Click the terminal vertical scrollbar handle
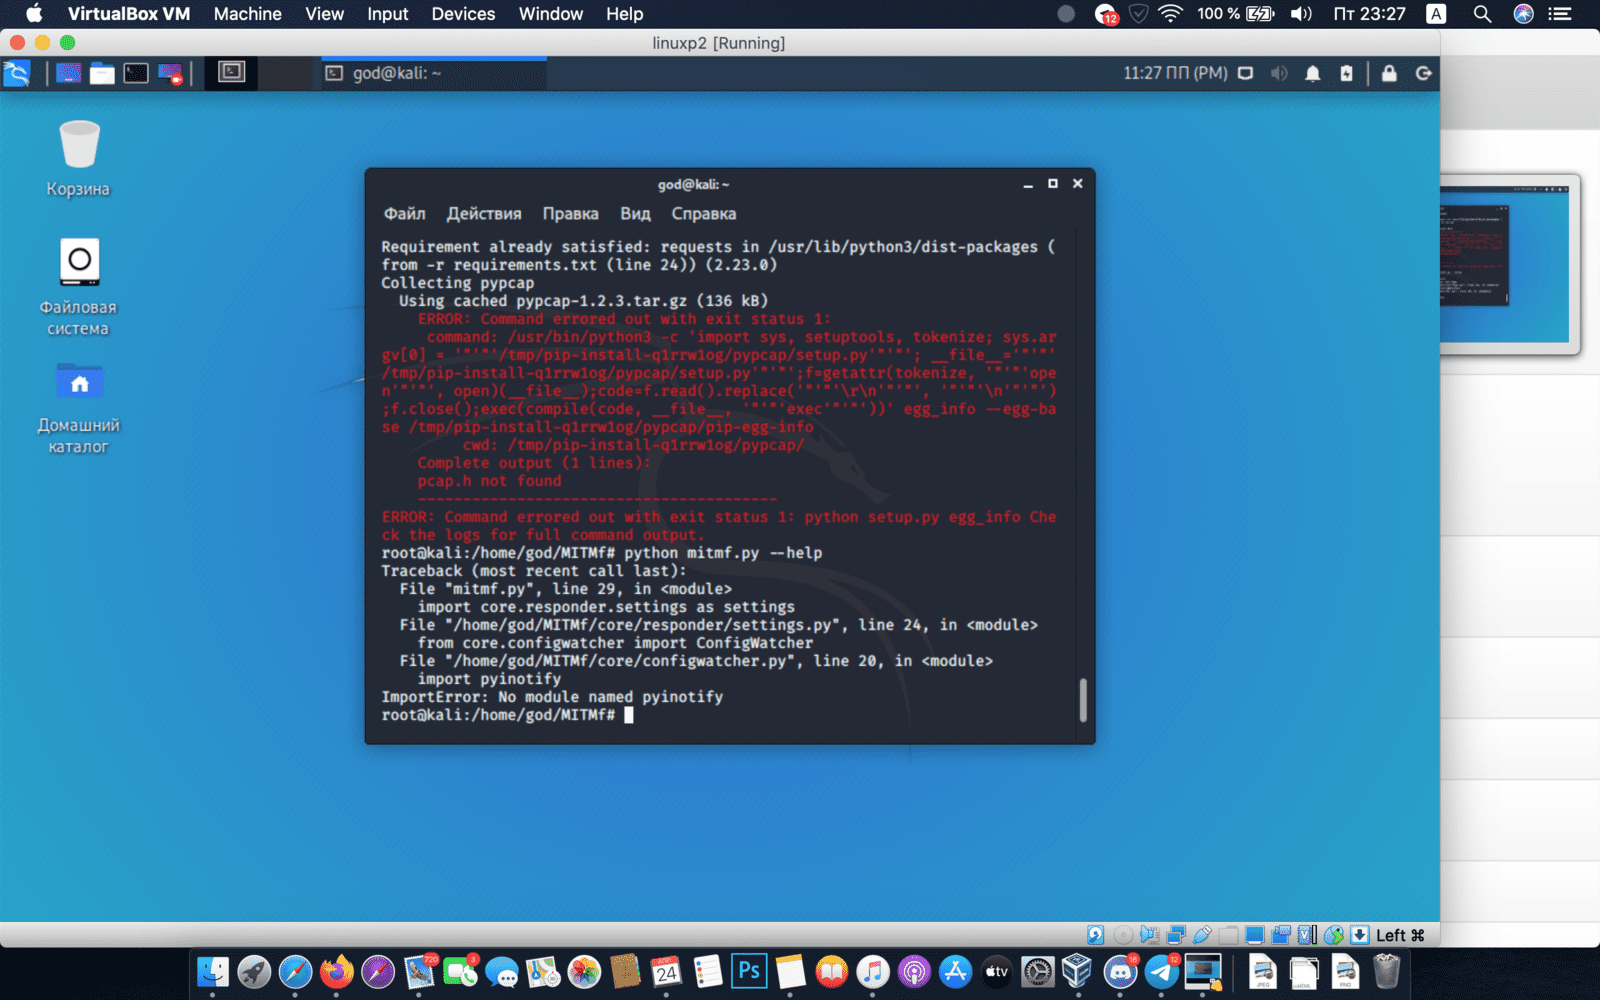 [1082, 699]
